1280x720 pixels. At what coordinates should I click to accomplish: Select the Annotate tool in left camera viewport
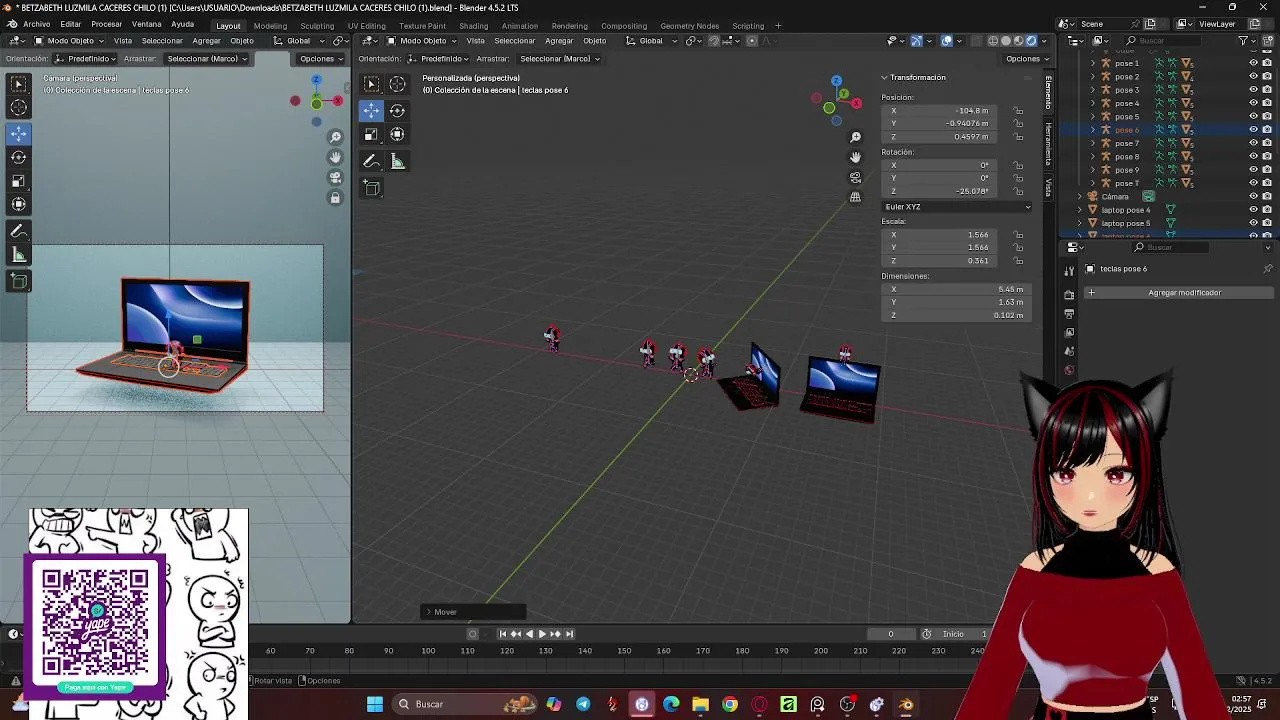[19, 231]
